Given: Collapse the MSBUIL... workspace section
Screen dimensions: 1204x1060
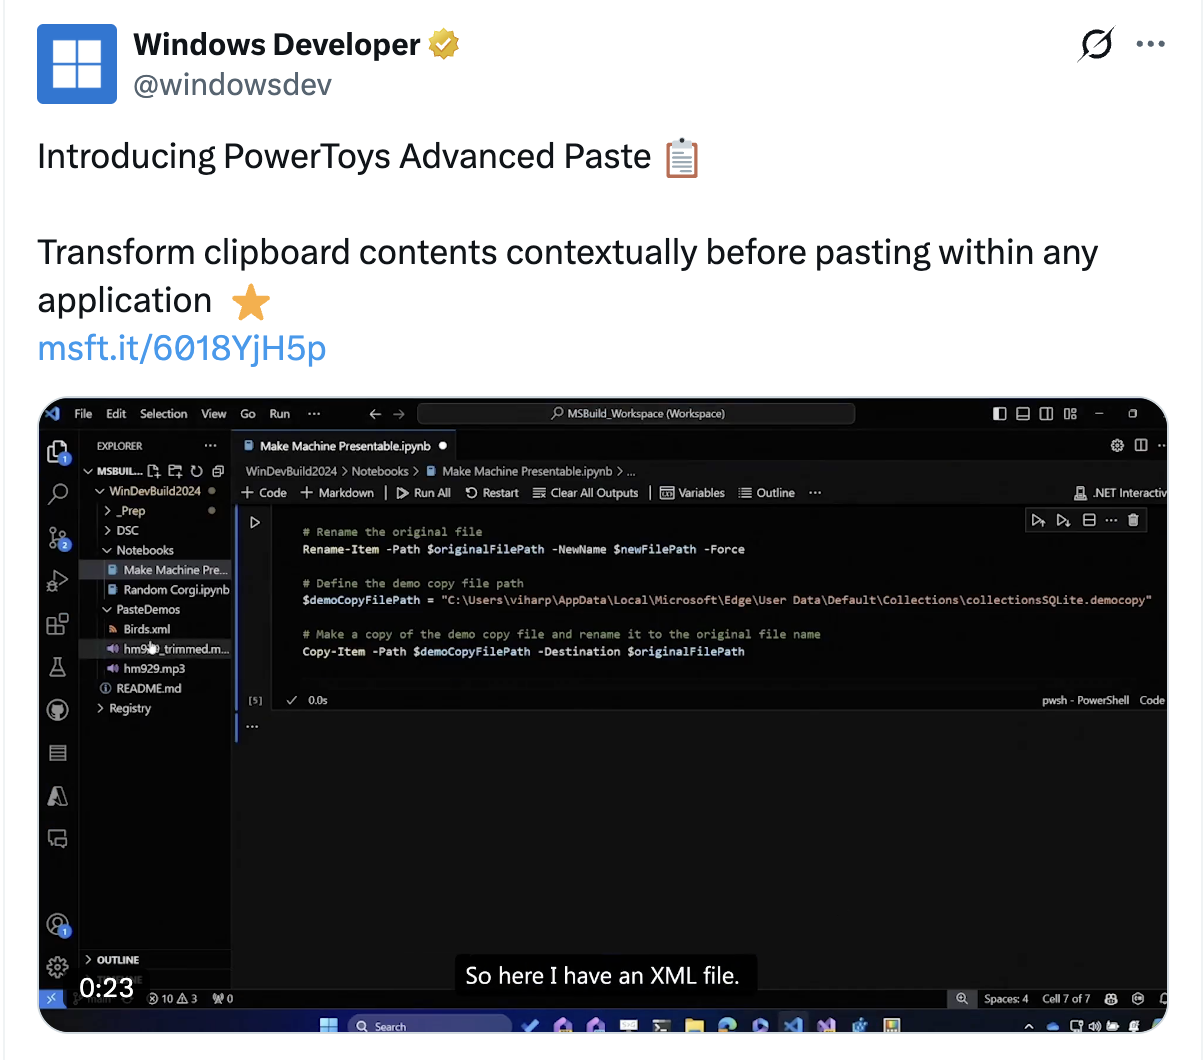Looking at the screenshot, I should click(x=88, y=471).
